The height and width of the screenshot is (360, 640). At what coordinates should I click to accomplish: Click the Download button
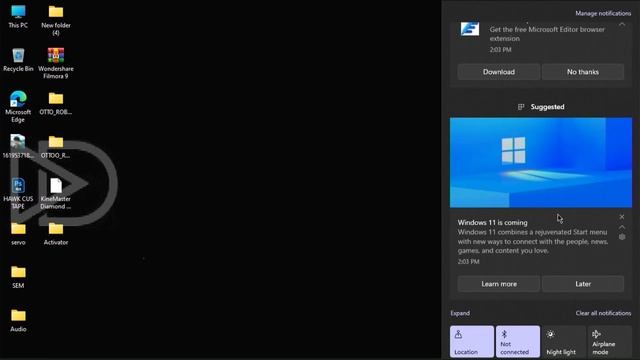click(499, 72)
